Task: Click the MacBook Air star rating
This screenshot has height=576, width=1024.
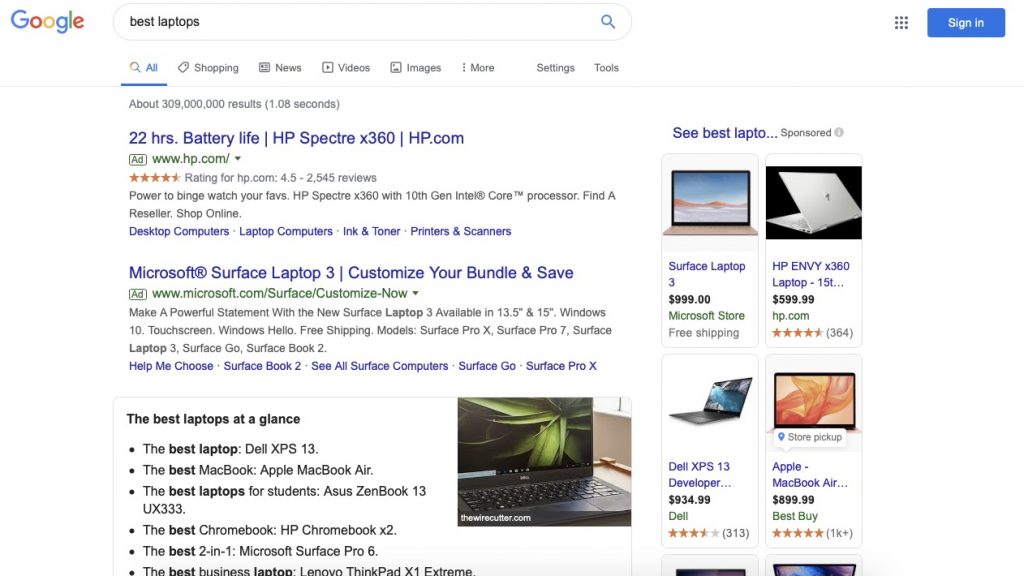Action: [797, 533]
